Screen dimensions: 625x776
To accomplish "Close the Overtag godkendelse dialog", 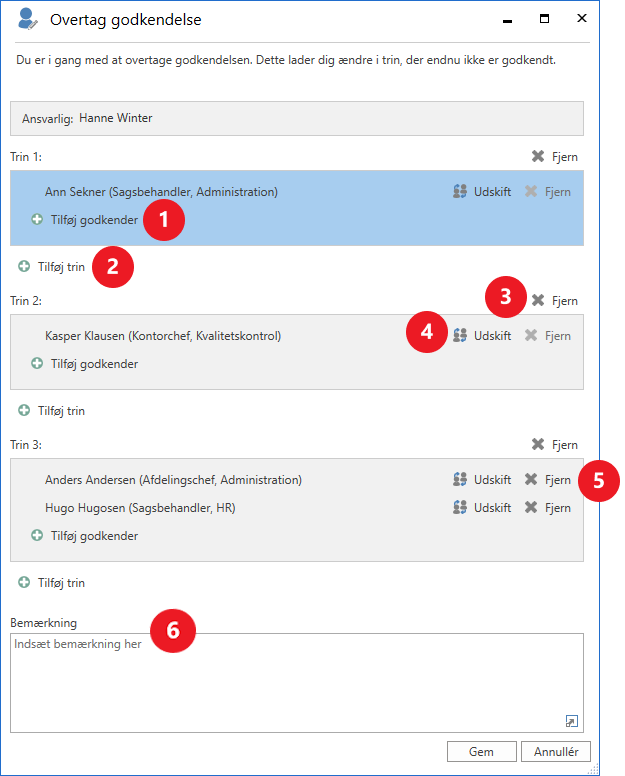I will coord(582,18).
